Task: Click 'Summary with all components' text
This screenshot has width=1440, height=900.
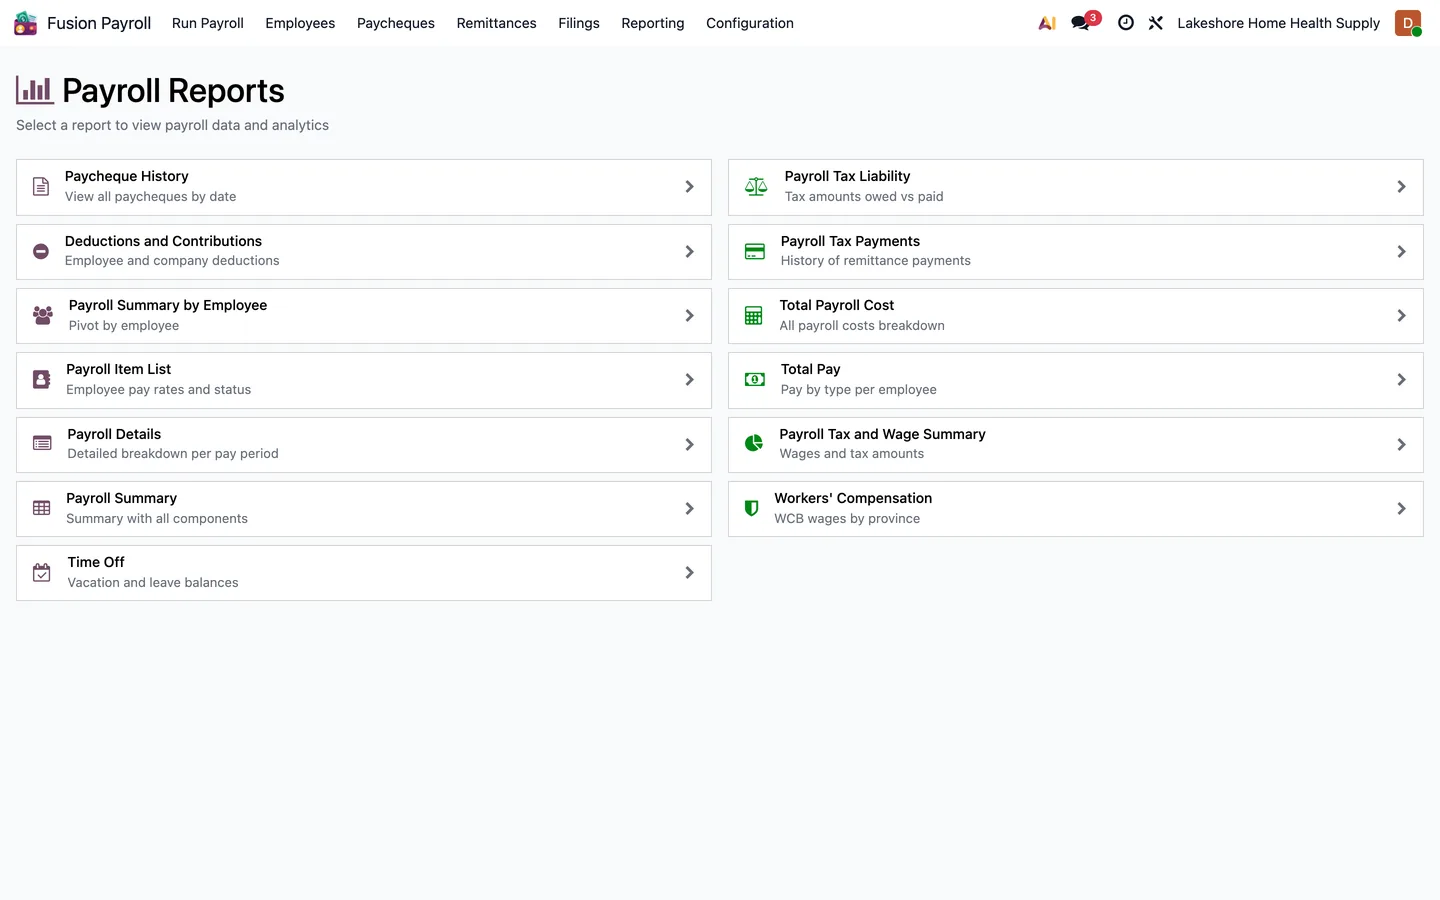Action: click(x=157, y=518)
